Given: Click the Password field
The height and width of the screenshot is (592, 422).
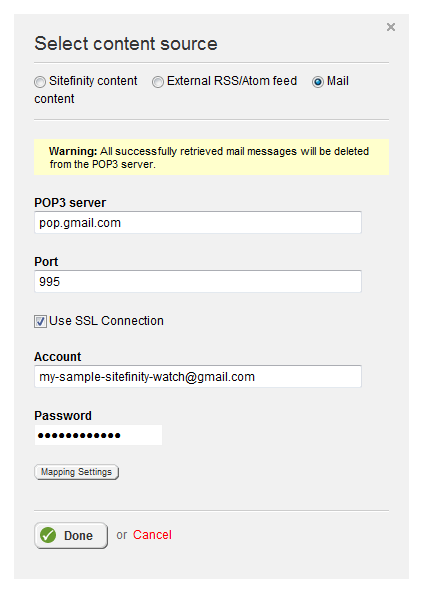Looking at the screenshot, I should tap(98, 435).
